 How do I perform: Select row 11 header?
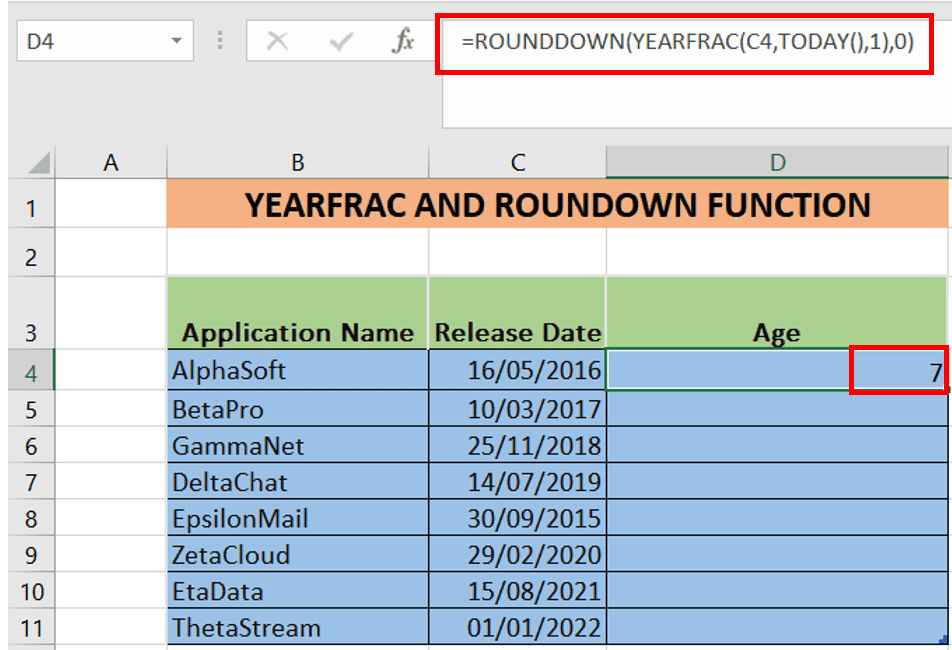pos(32,627)
